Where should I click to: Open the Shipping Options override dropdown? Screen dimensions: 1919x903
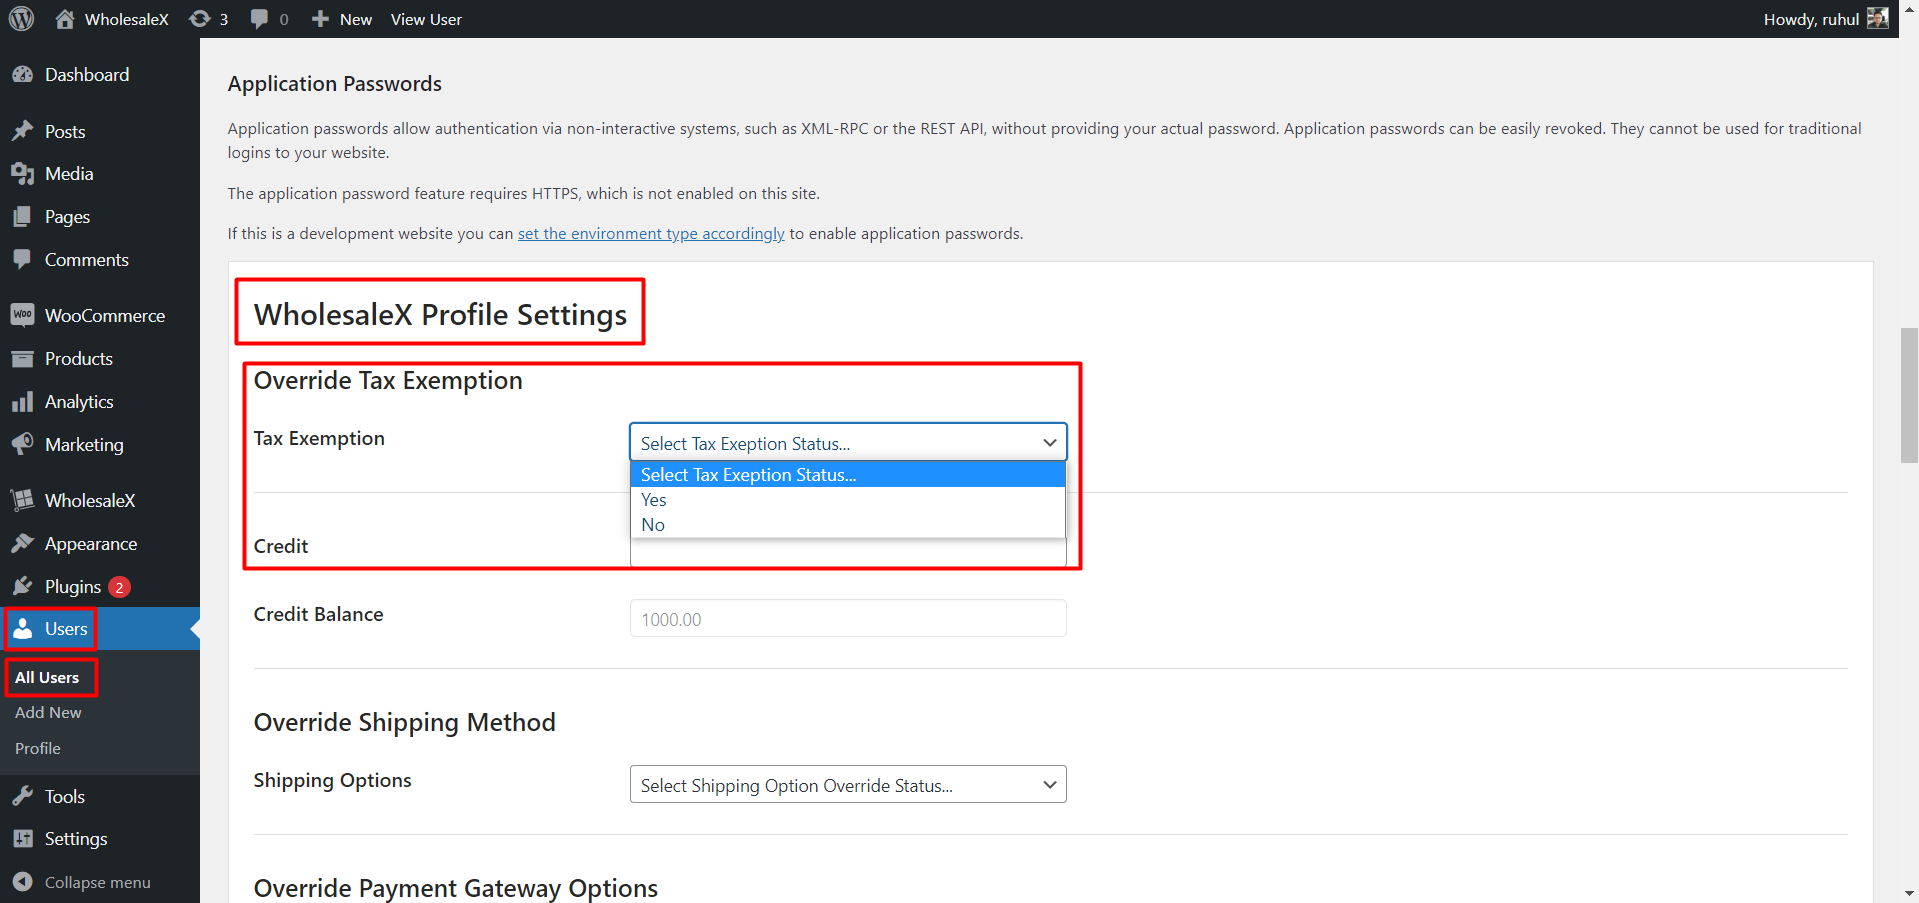point(847,784)
